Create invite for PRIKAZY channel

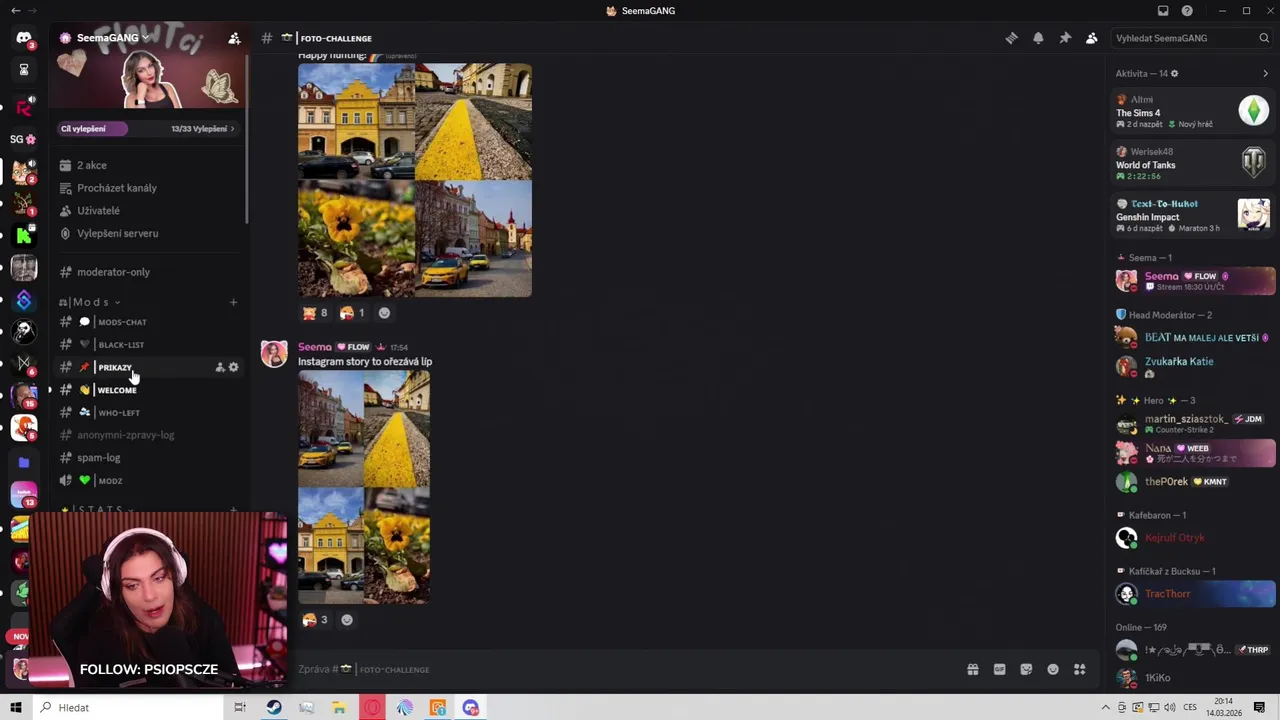point(220,367)
